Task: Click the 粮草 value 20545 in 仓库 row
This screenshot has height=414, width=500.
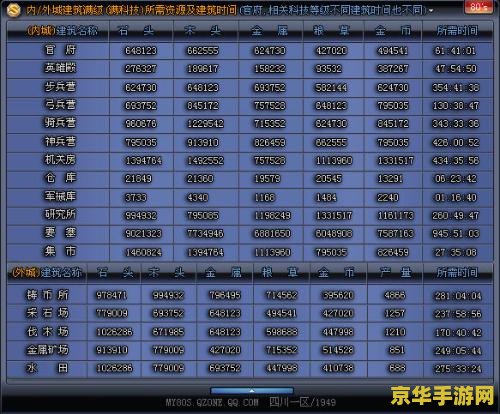Action: 329,179
